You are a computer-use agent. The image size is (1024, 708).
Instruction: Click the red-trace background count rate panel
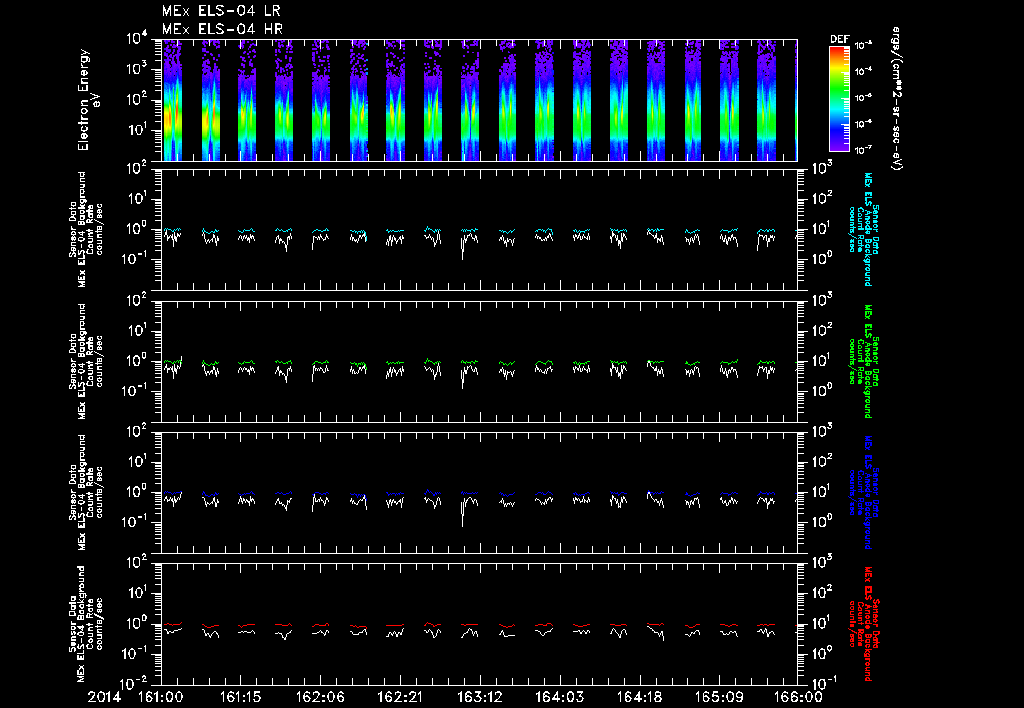coord(479,624)
